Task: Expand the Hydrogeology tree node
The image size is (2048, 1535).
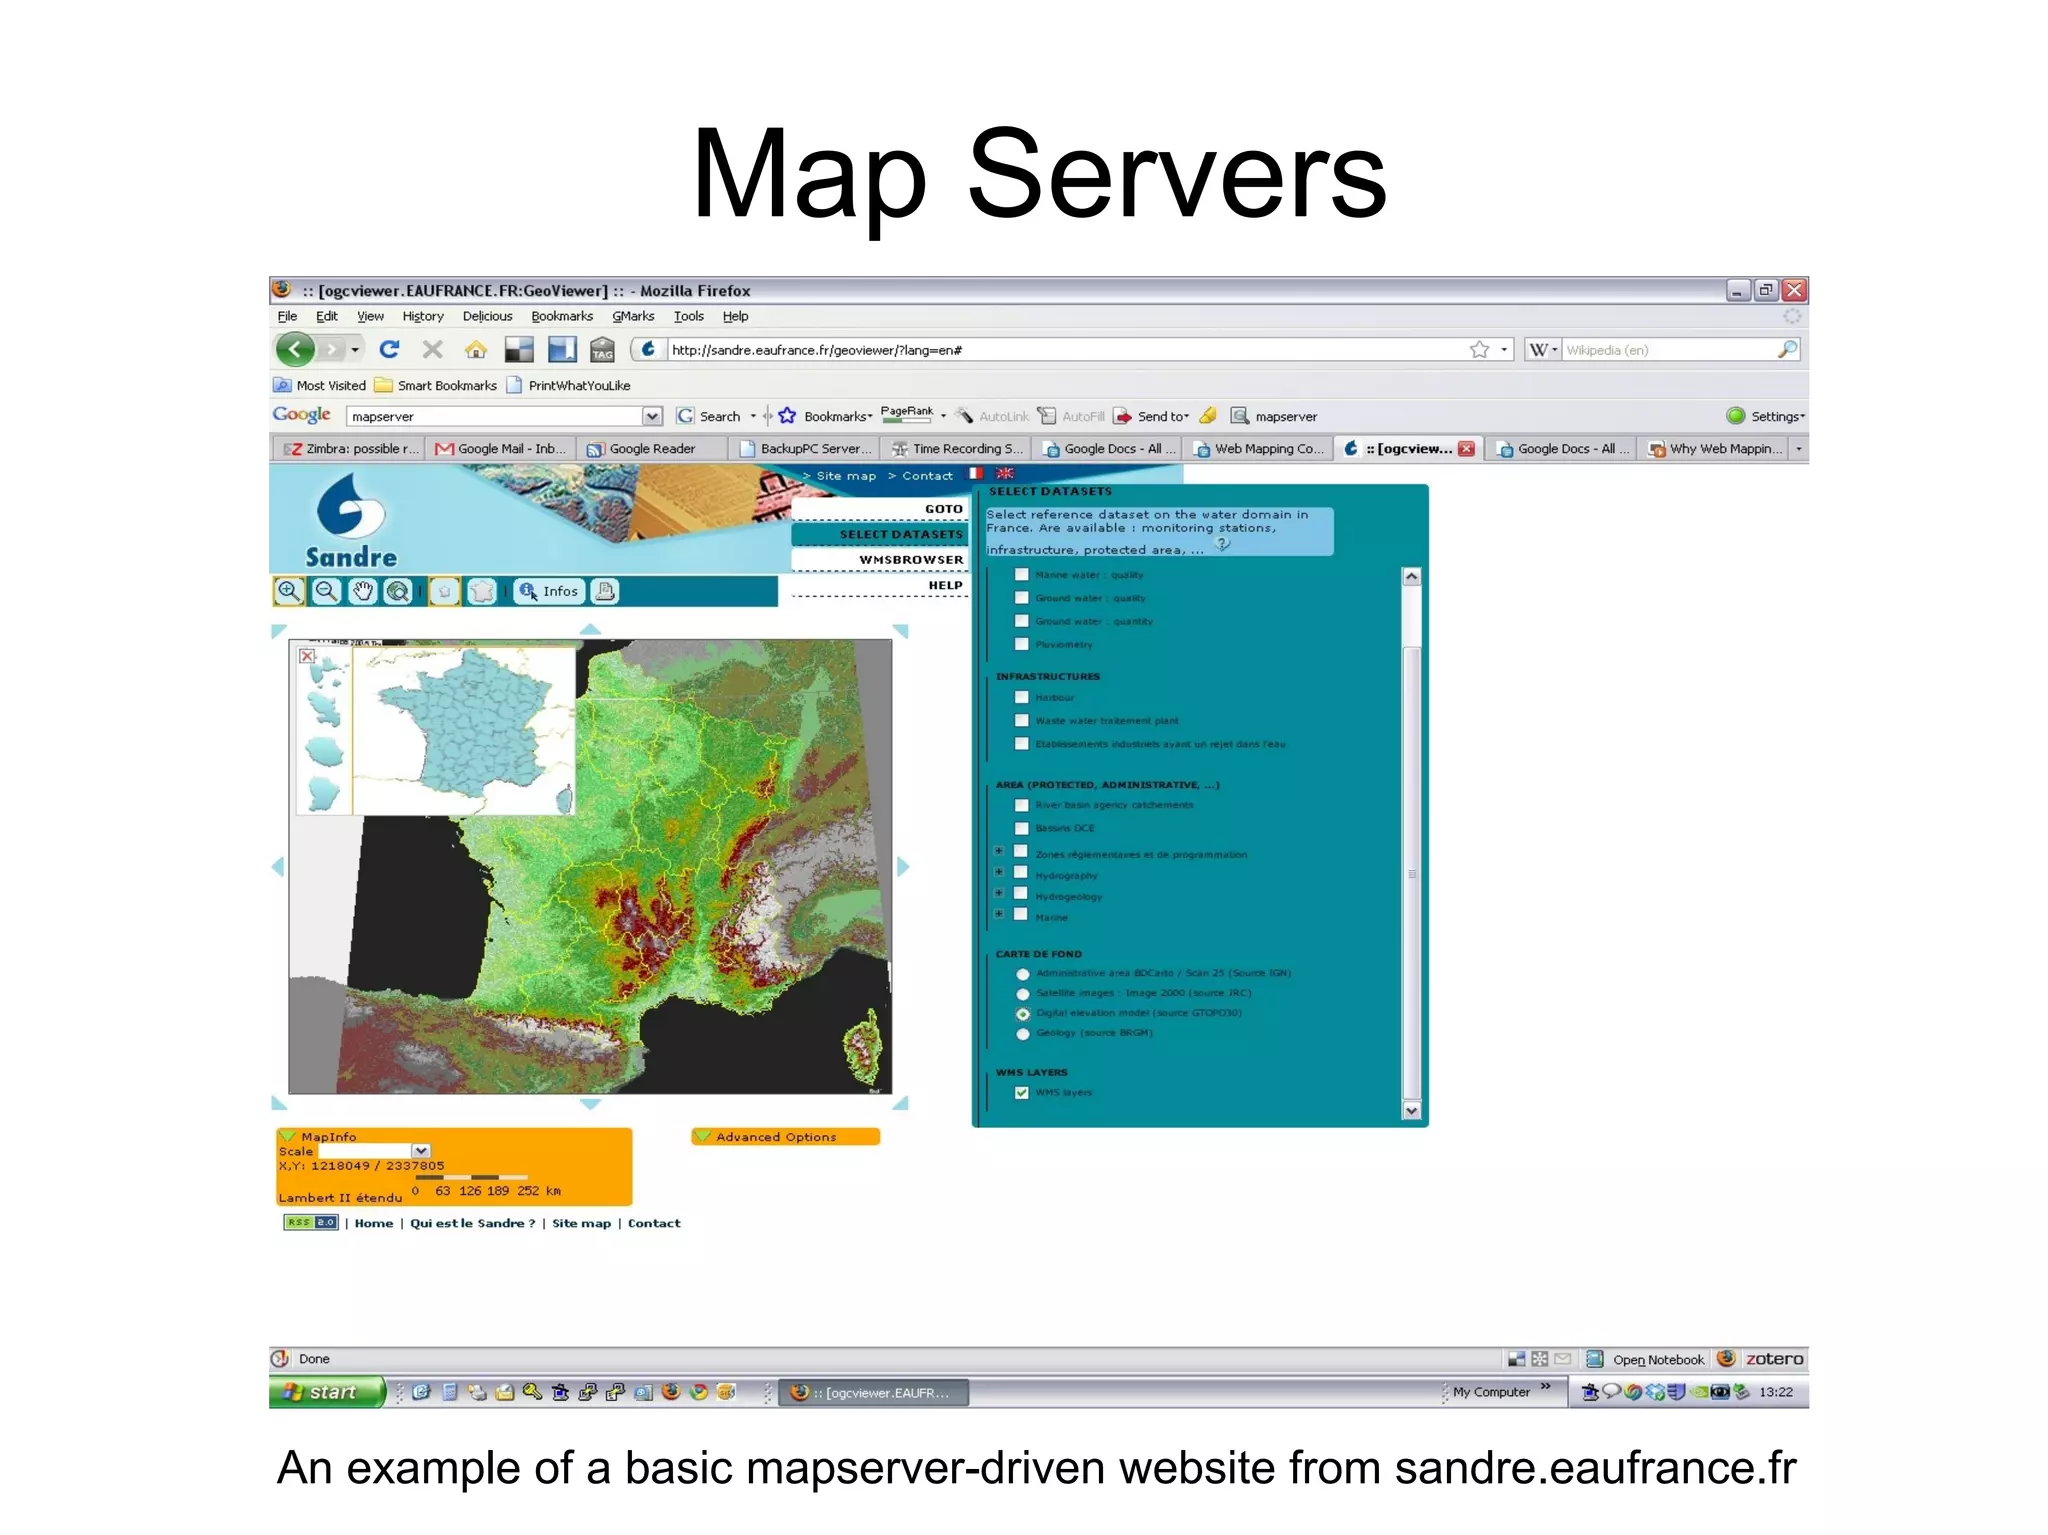Action: 998,893
